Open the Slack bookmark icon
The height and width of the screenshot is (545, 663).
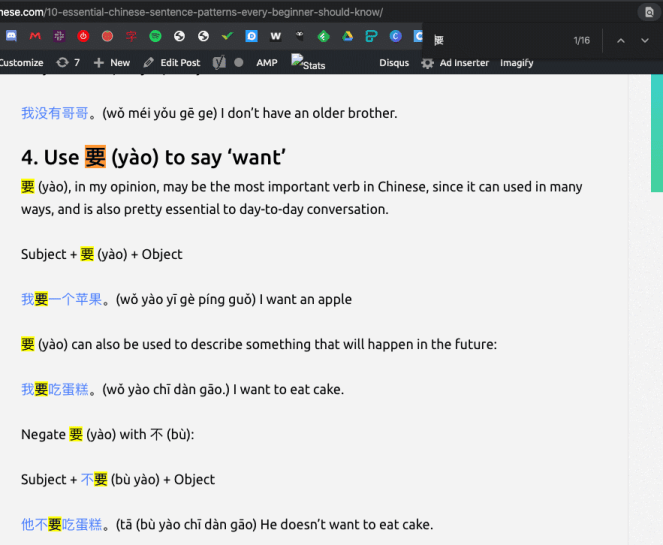pos(59,37)
